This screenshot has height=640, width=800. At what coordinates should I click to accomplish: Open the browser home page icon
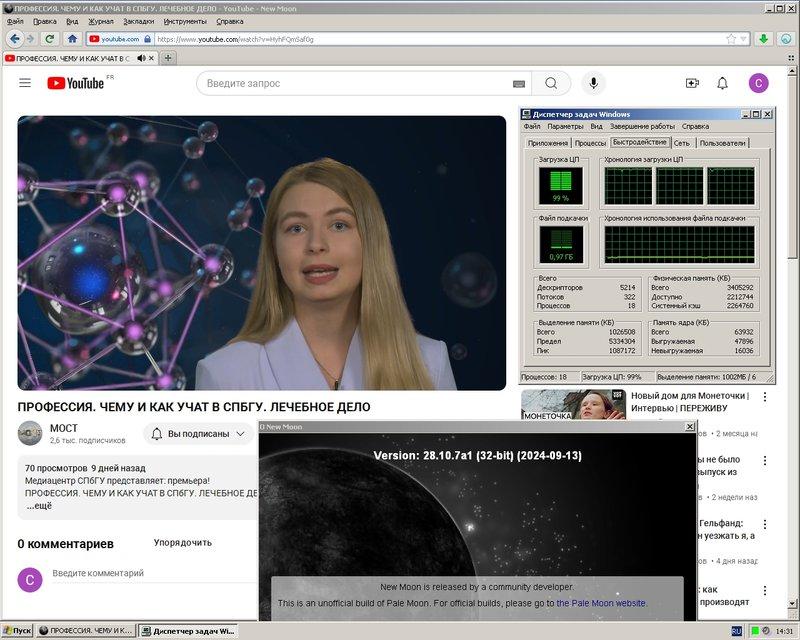[72, 39]
